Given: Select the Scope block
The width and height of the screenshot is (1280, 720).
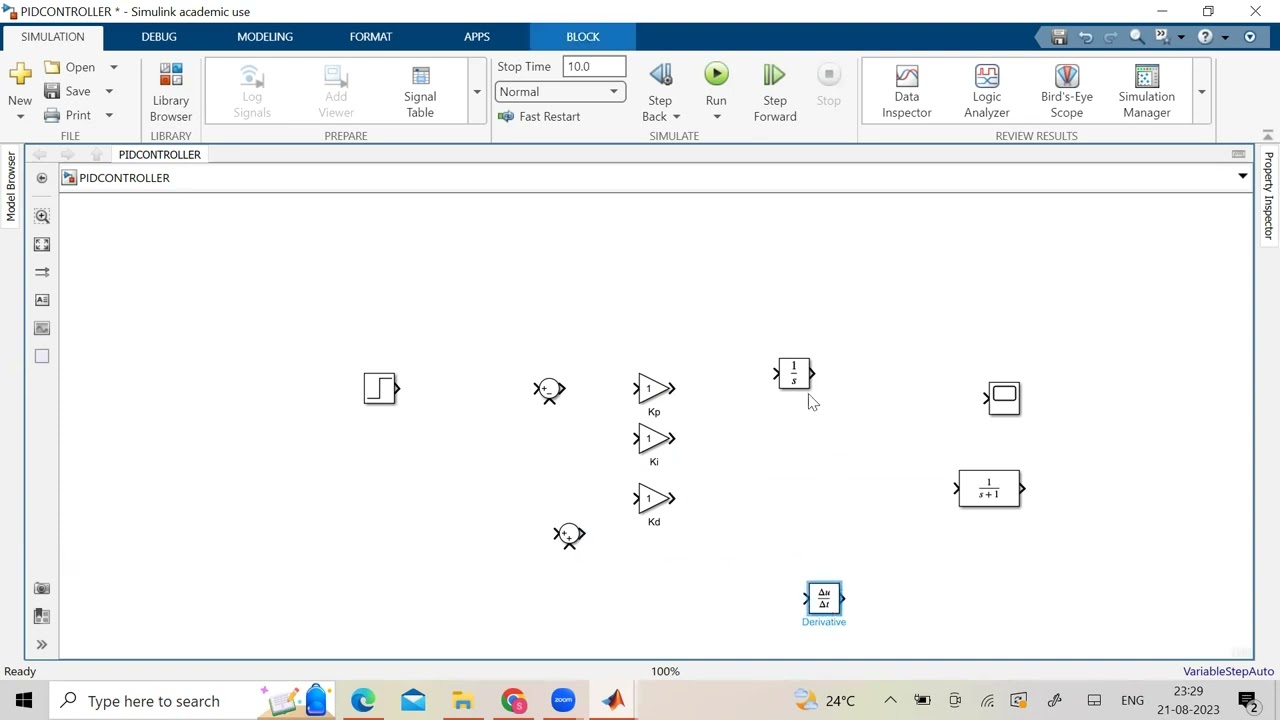Looking at the screenshot, I should coord(1004,398).
